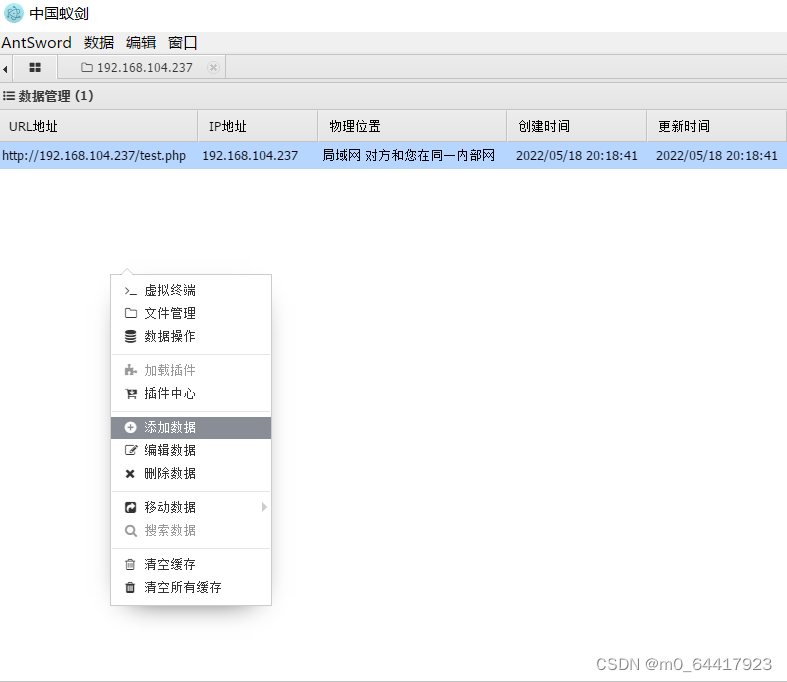
Task: Open the 窗口 menu
Action: tap(183, 43)
